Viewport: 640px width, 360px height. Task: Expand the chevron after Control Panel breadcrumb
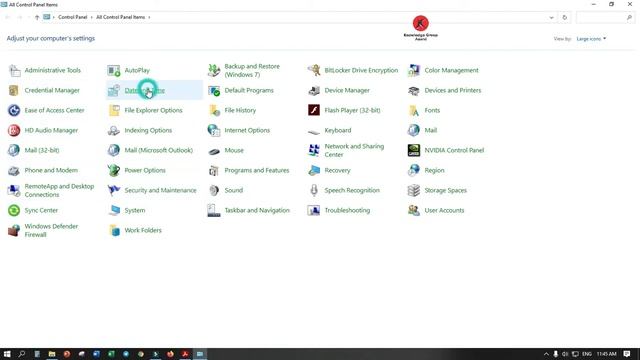click(x=91, y=17)
